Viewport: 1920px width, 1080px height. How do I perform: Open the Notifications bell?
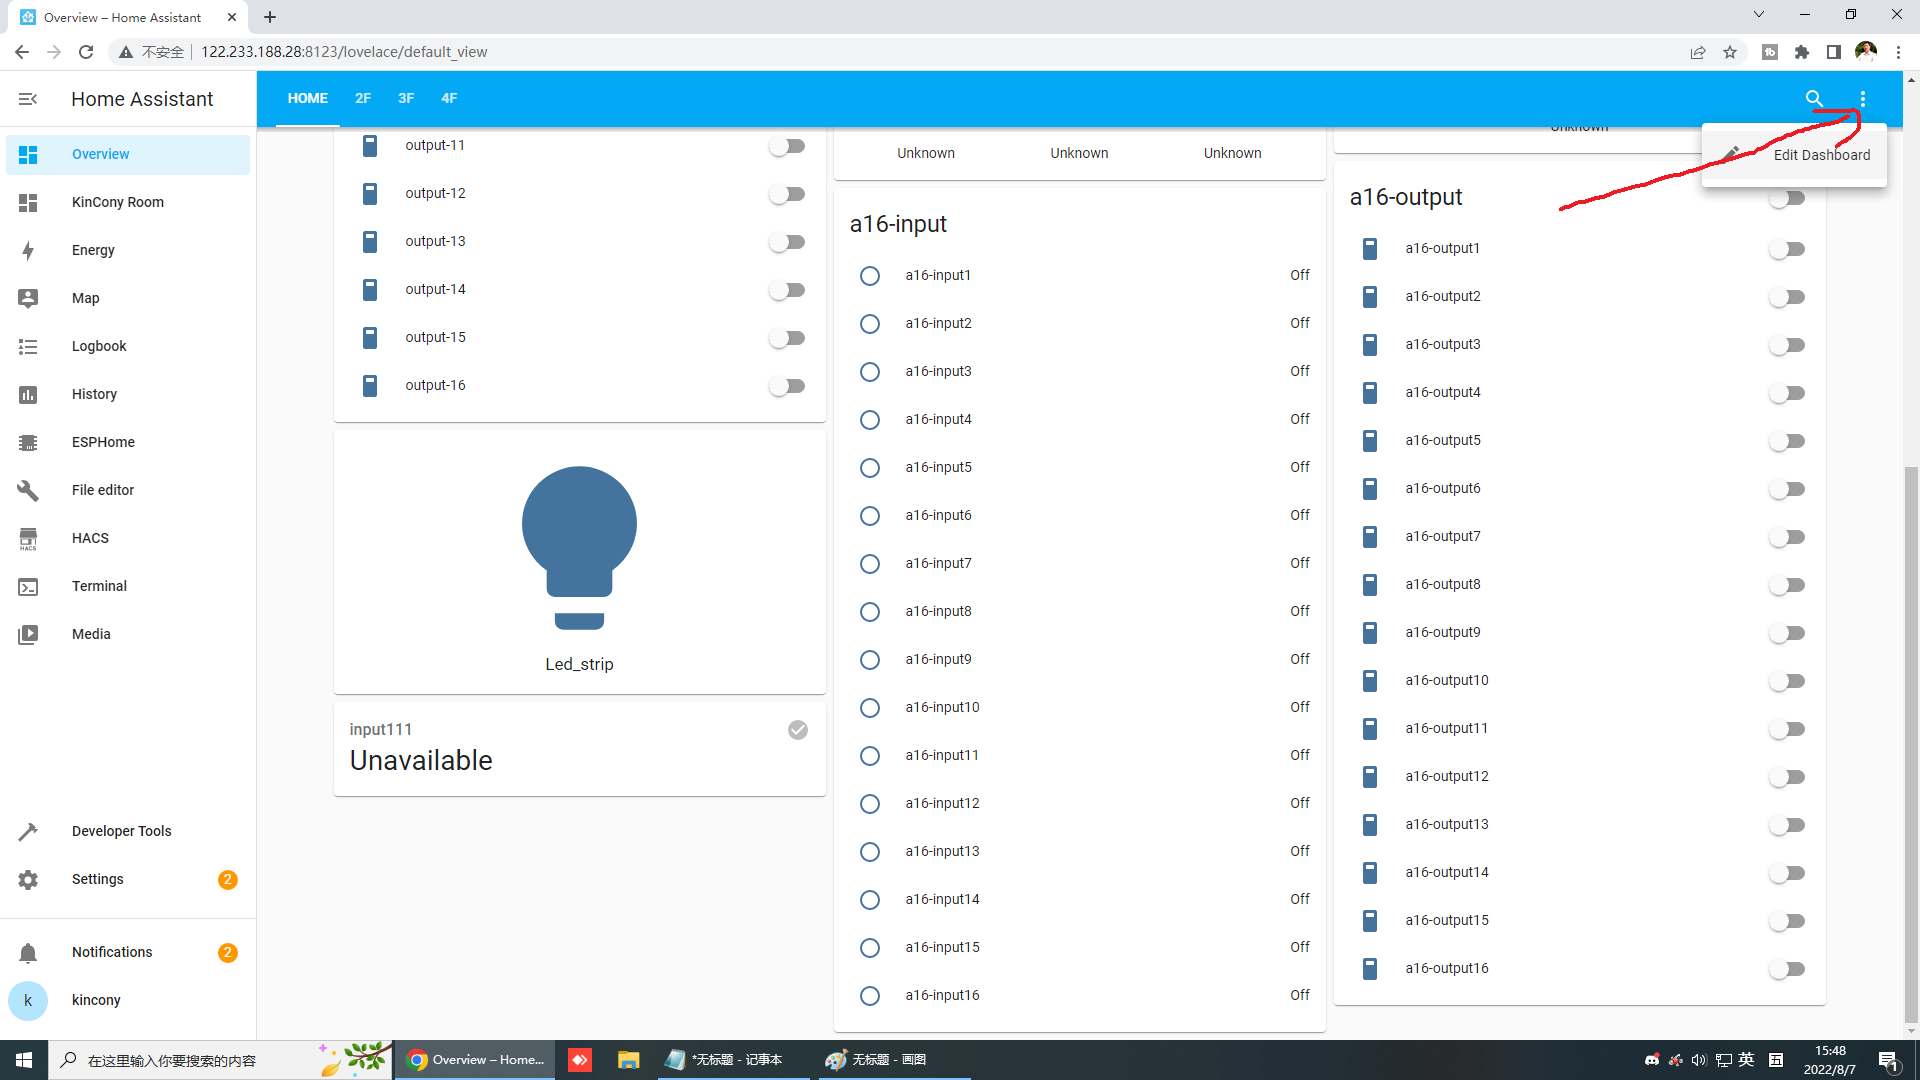(x=28, y=952)
